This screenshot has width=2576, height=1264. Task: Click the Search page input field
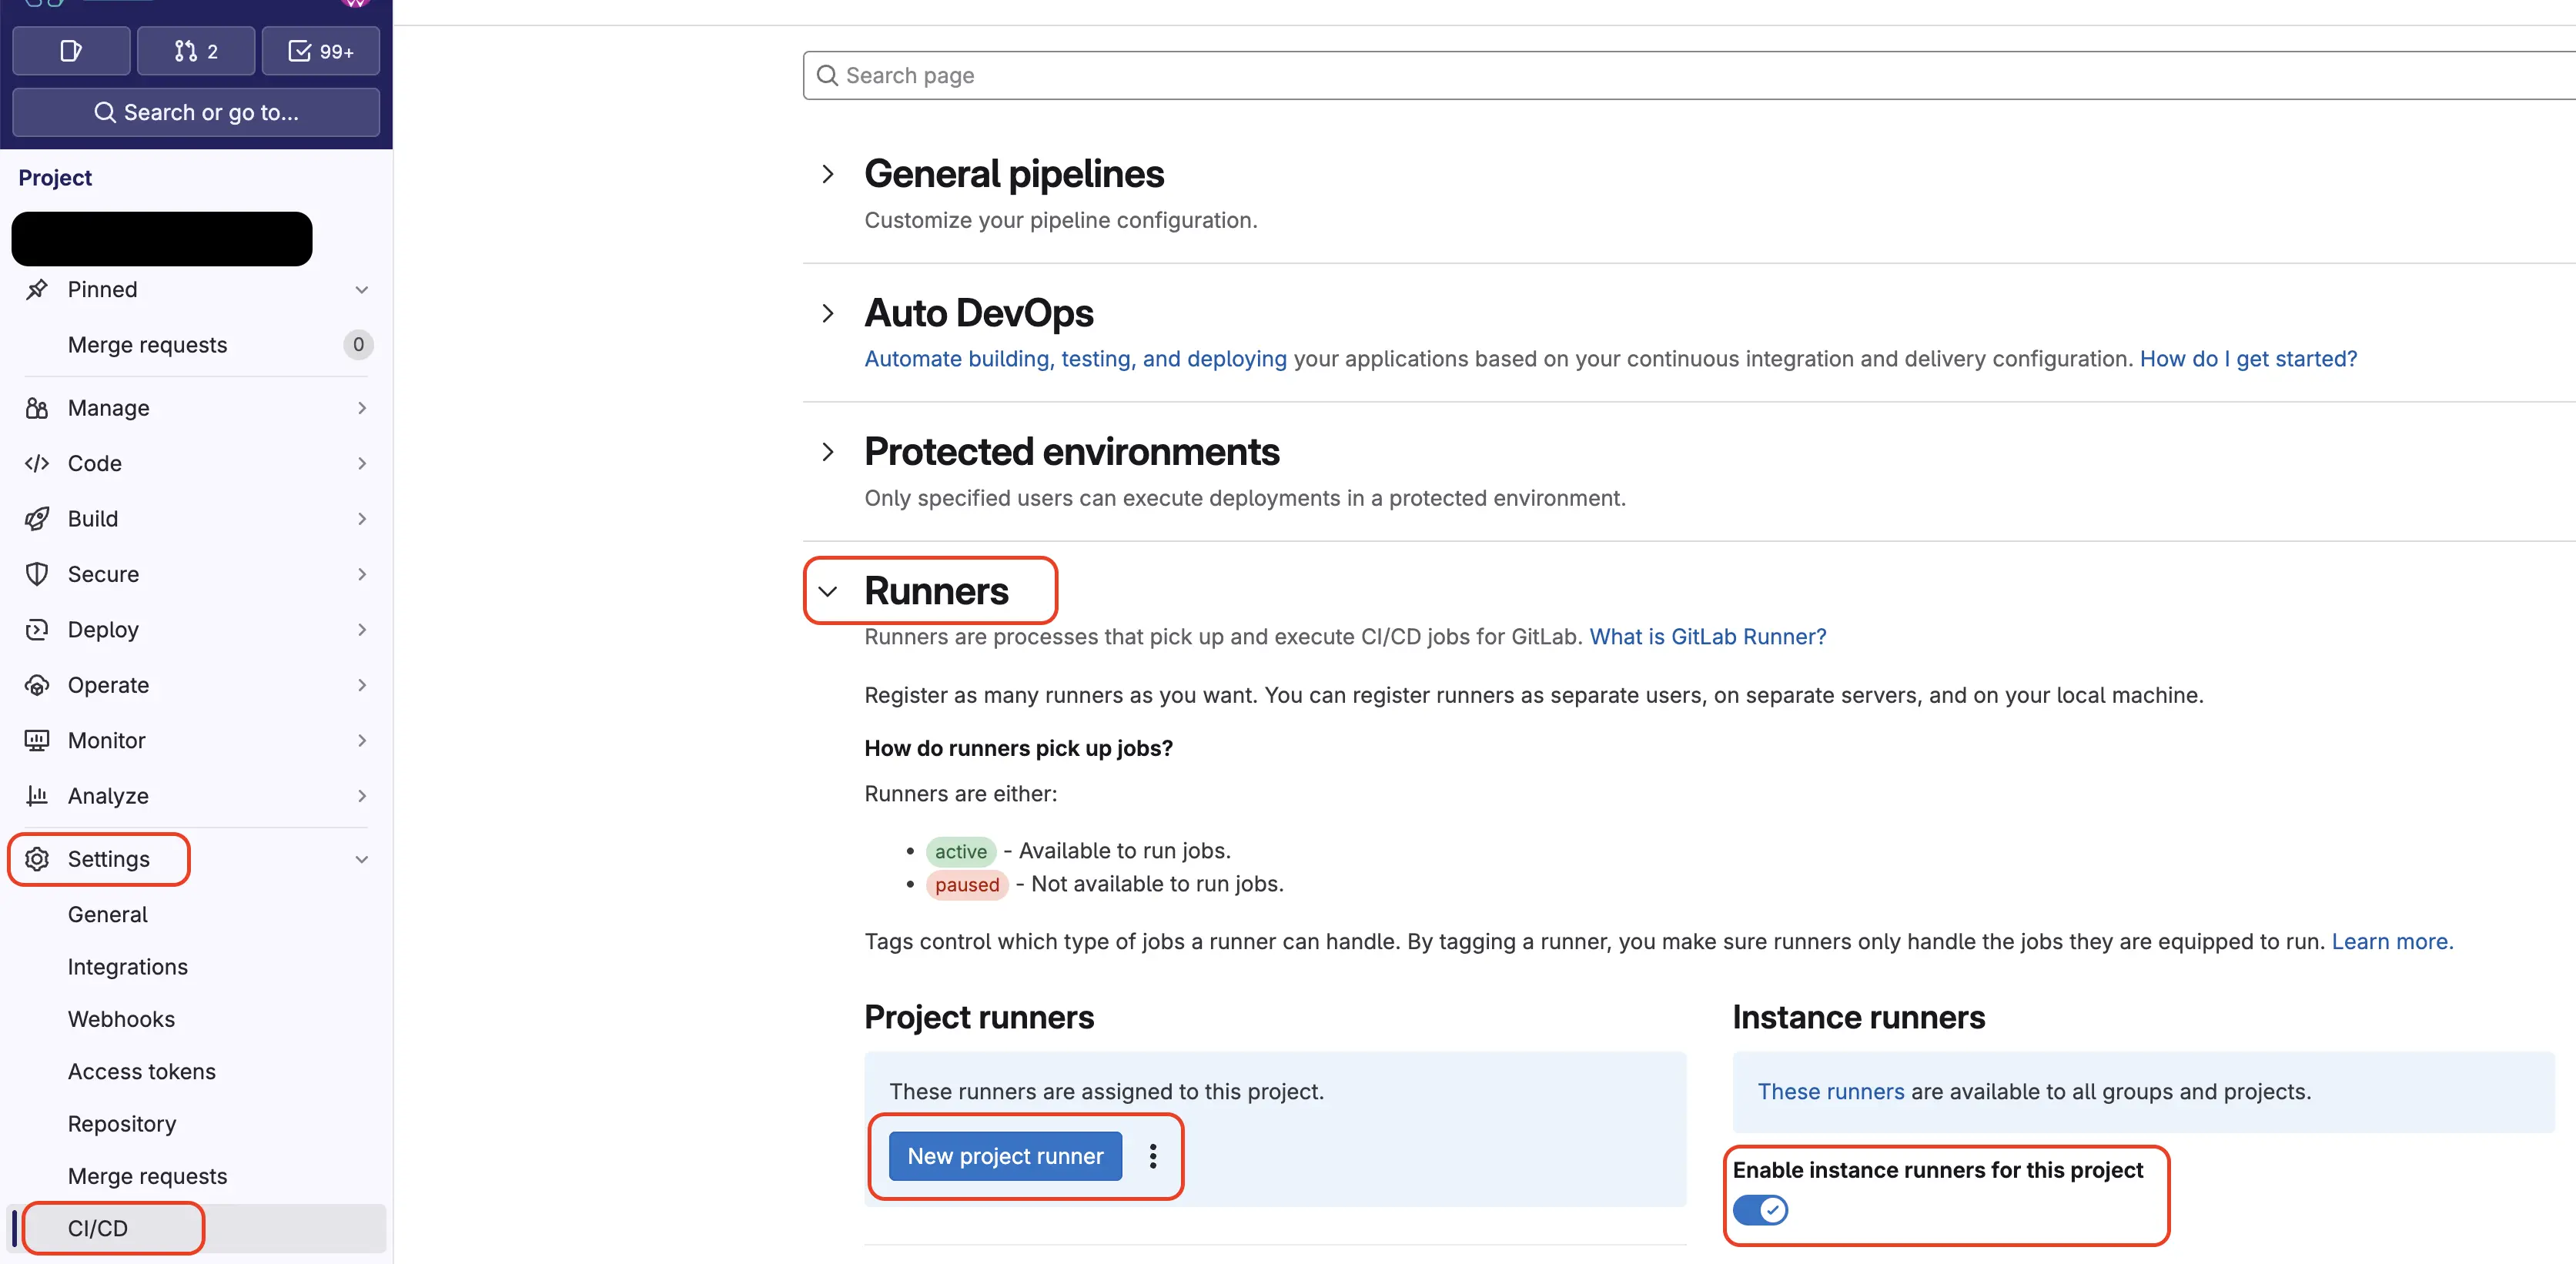[1600, 75]
